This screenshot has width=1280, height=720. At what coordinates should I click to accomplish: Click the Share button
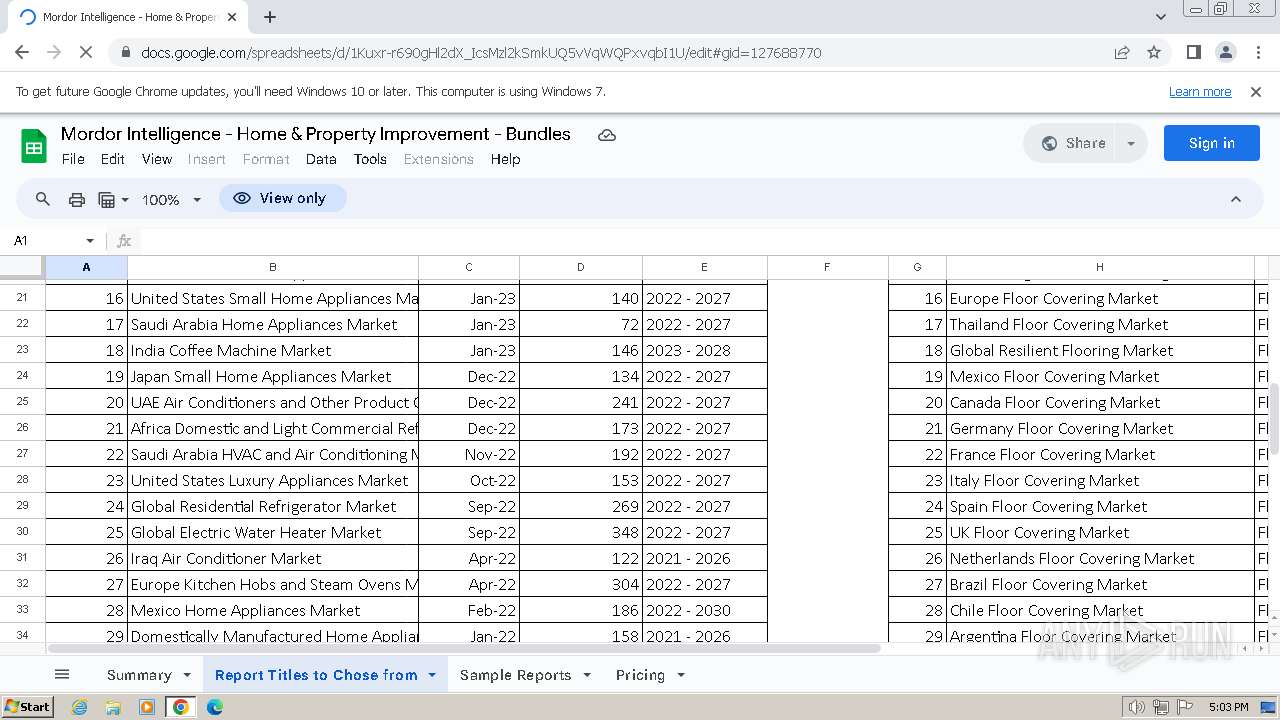tap(1071, 143)
